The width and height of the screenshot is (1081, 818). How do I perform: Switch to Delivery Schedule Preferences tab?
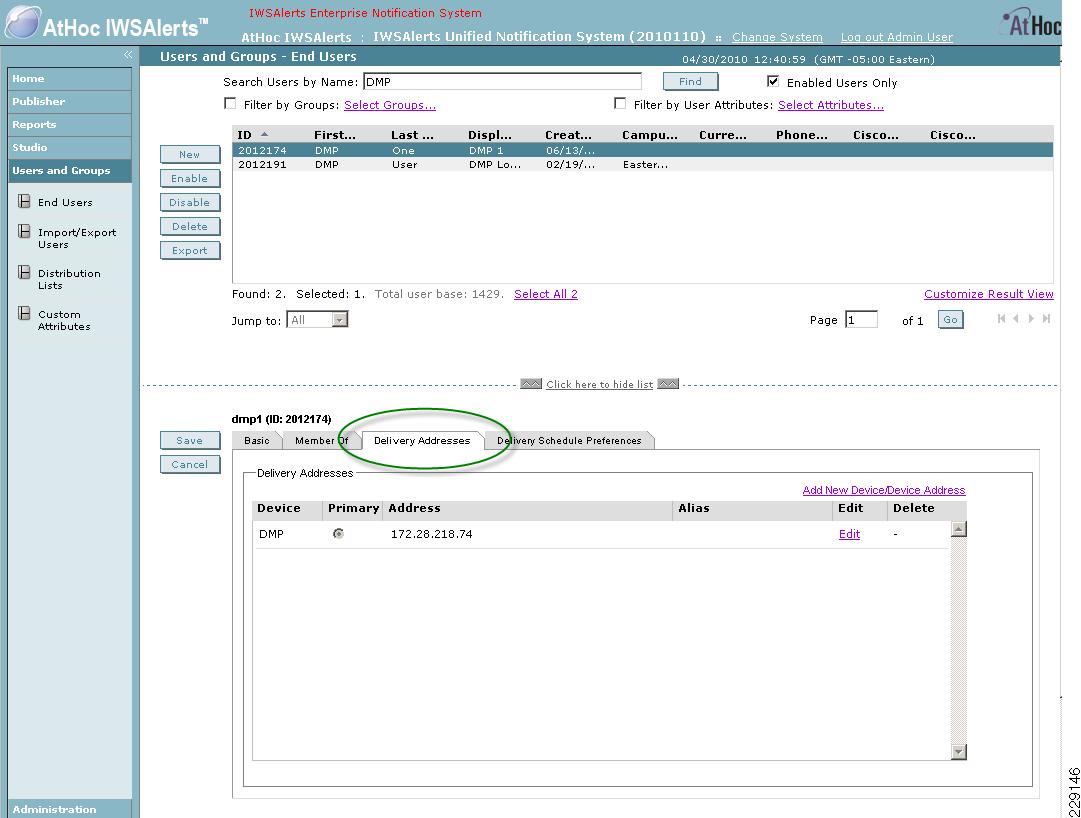tap(569, 440)
